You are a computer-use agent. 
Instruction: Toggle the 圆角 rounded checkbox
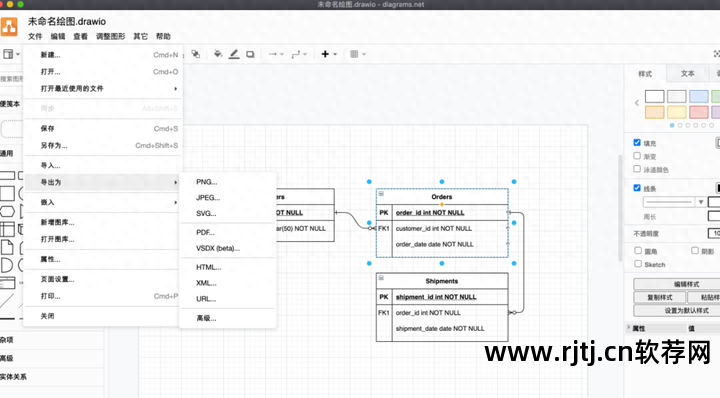638,251
